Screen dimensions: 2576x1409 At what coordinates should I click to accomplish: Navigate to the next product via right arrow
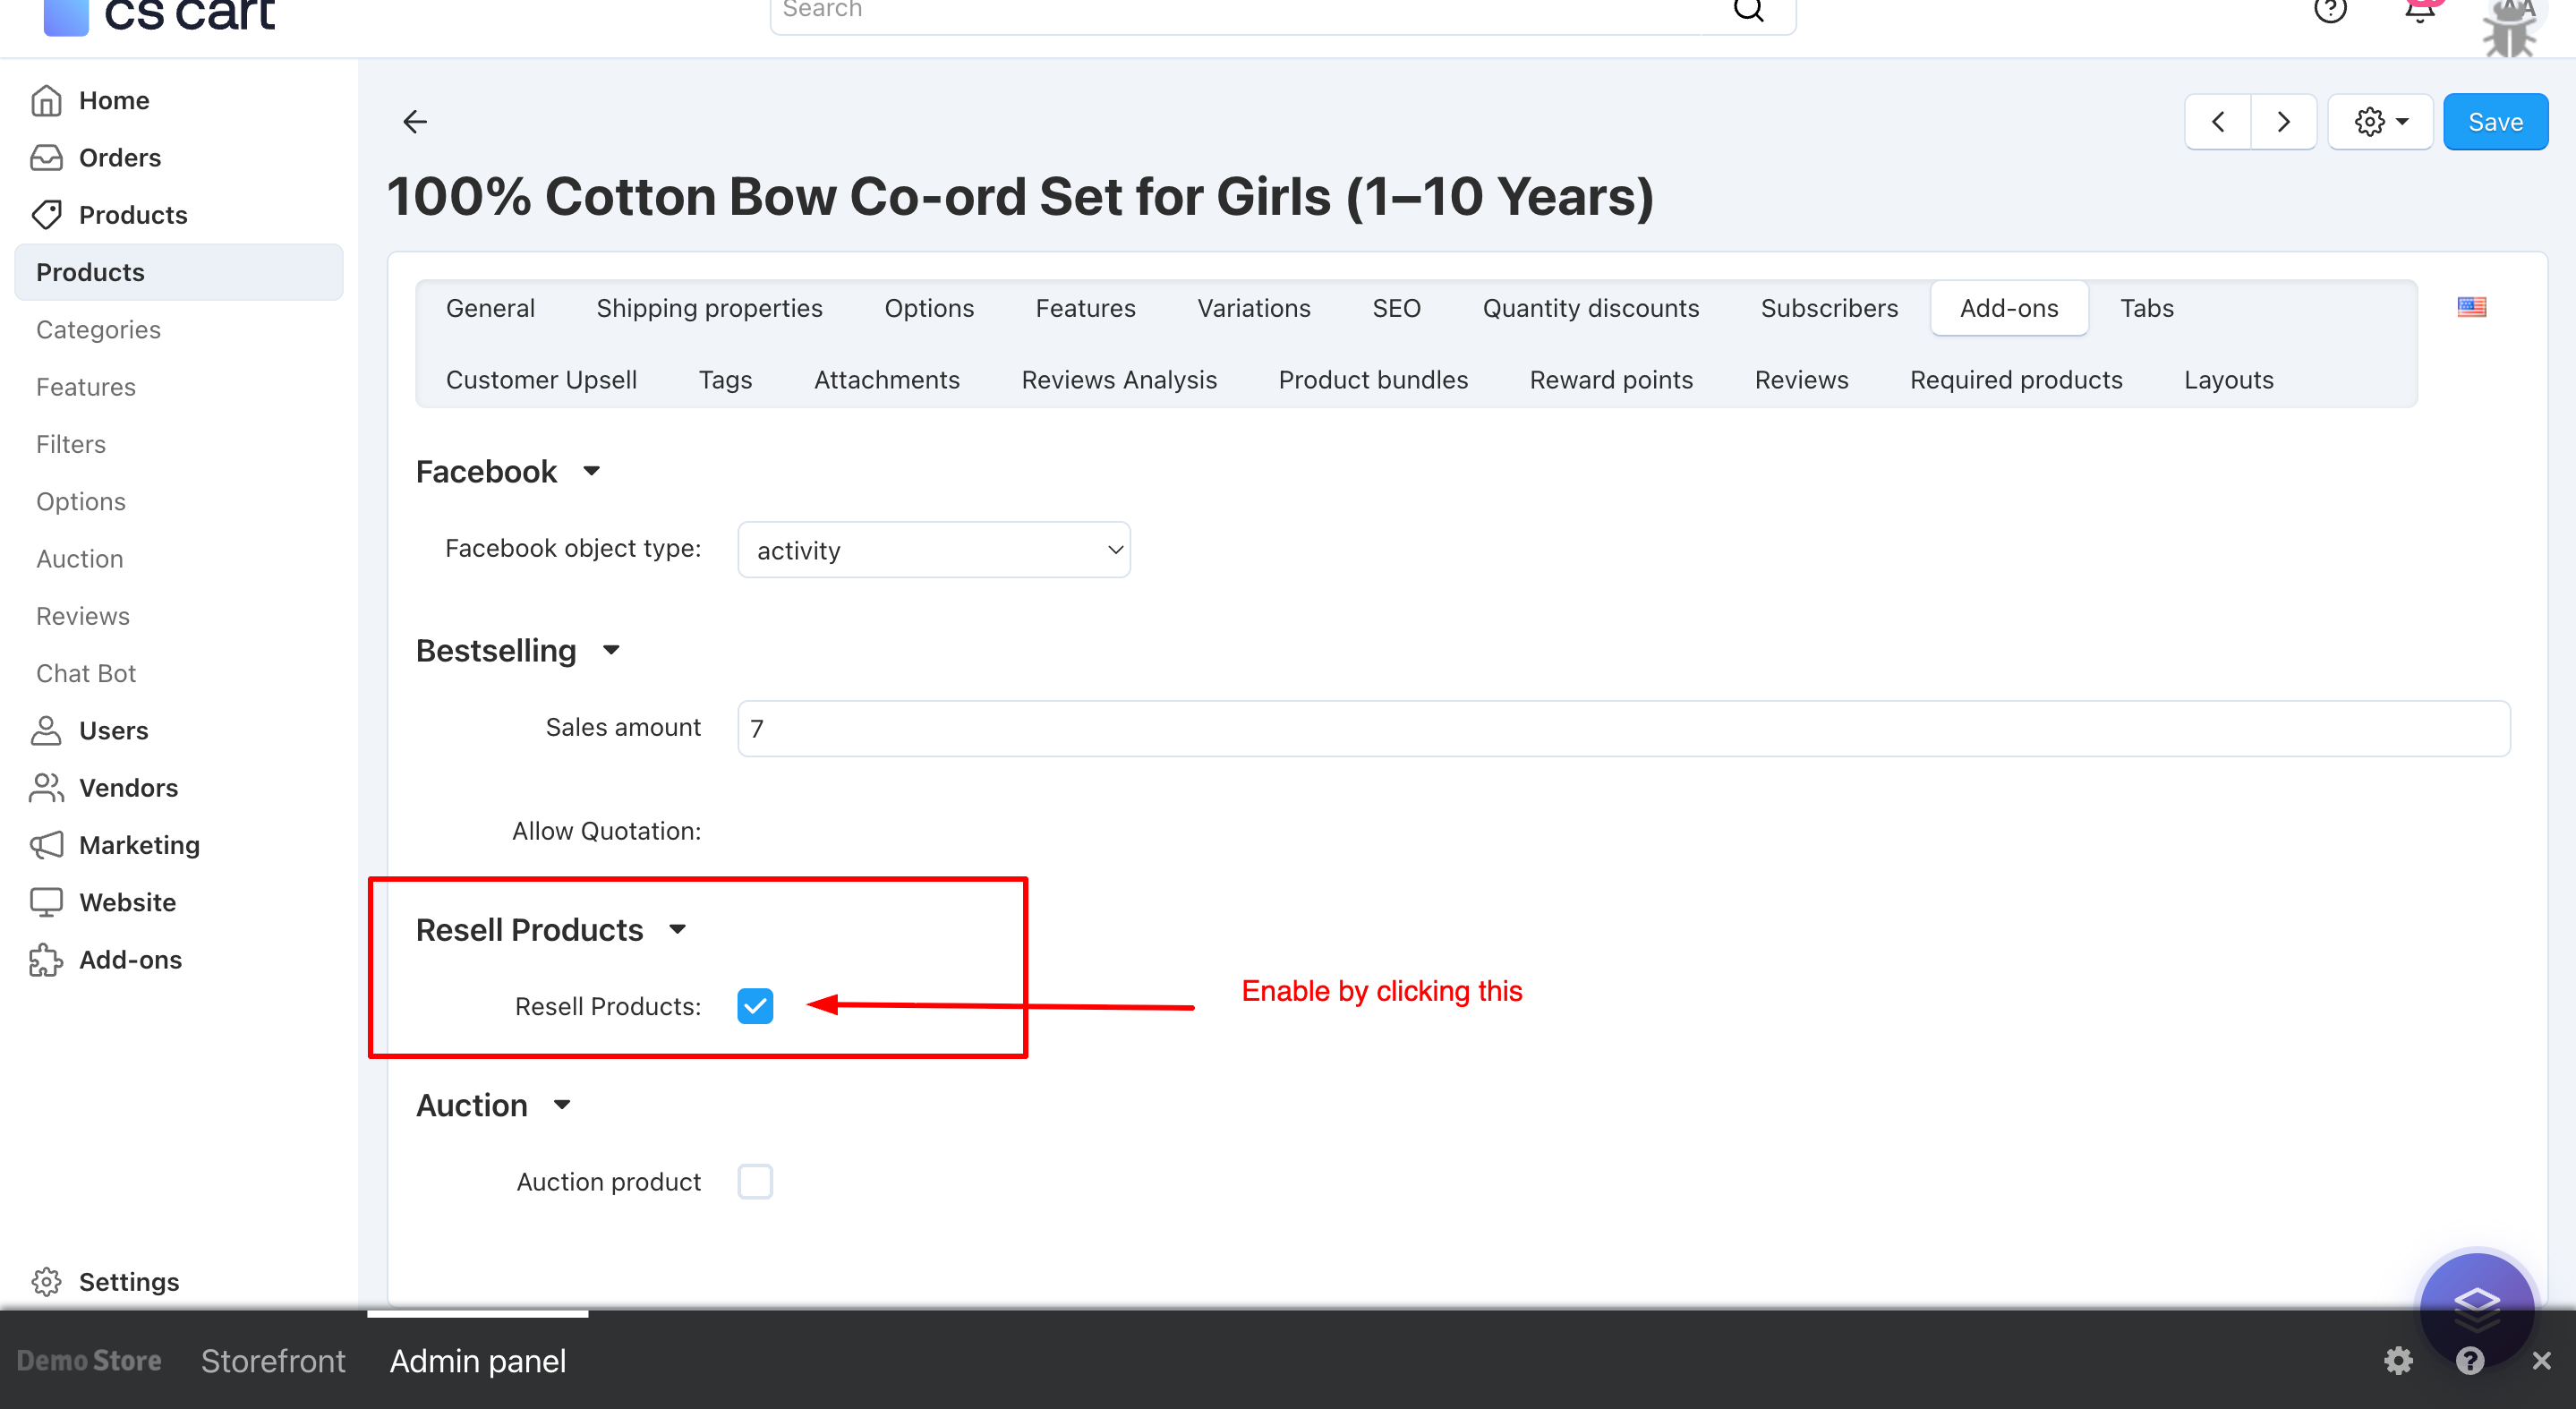coord(2284,121)
